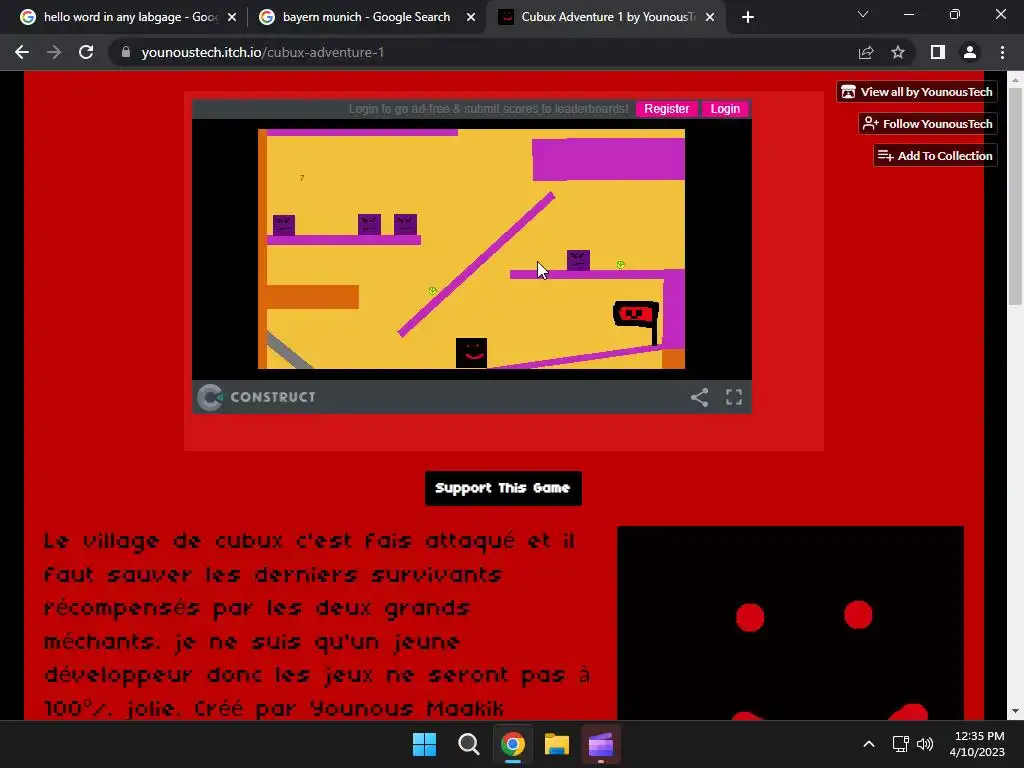Click the black face image thumbnail
Image resolution: width=1024 pixels, height=768 pixels.
[x=790, y=622]
